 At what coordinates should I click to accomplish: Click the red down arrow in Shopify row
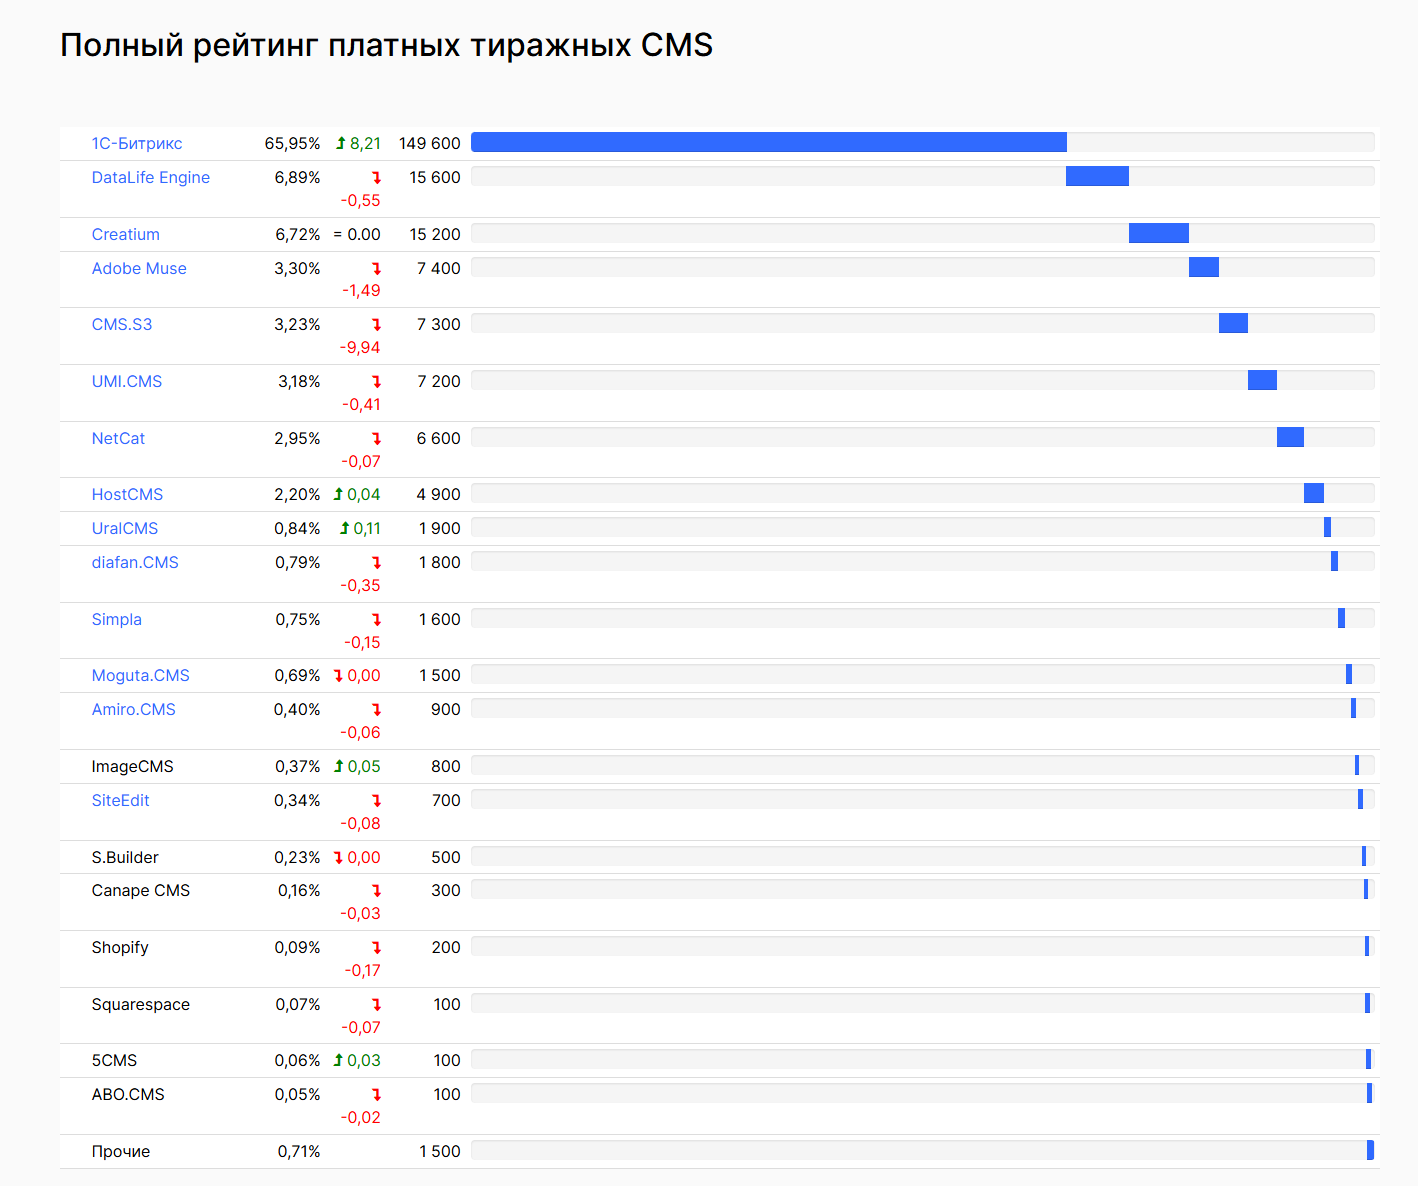pyautogui.click(x=376, y=948)
